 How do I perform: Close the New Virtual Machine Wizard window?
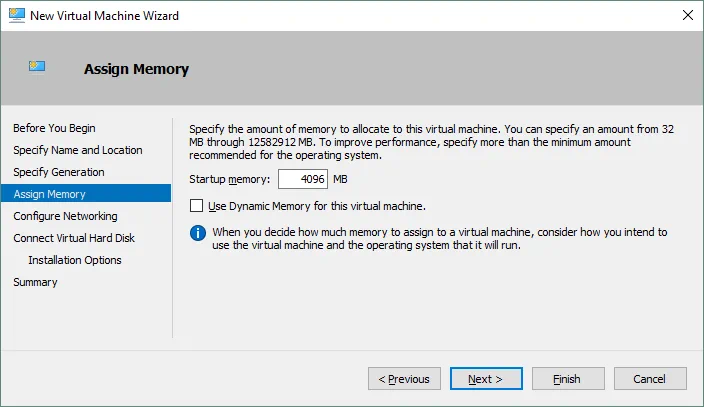688,15
